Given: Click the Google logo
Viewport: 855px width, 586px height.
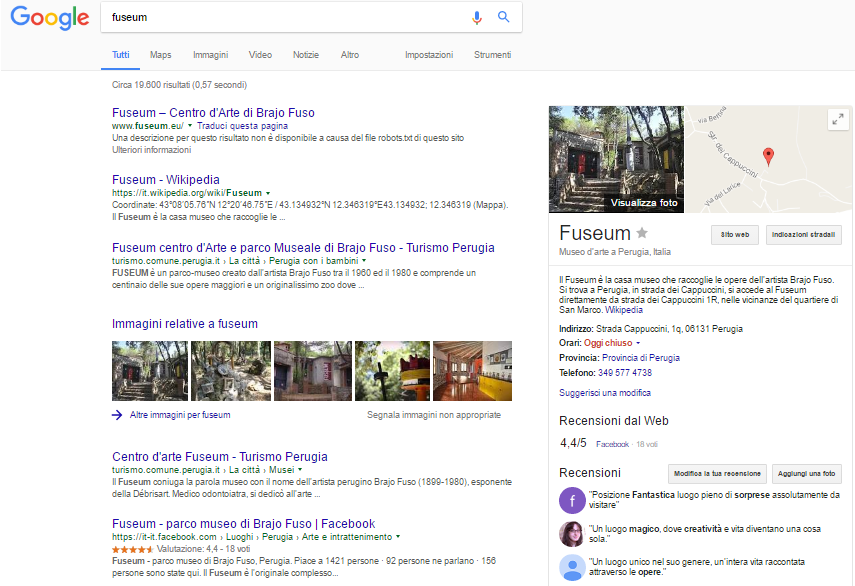Looking at the screenshot, I should pos(50,17).
